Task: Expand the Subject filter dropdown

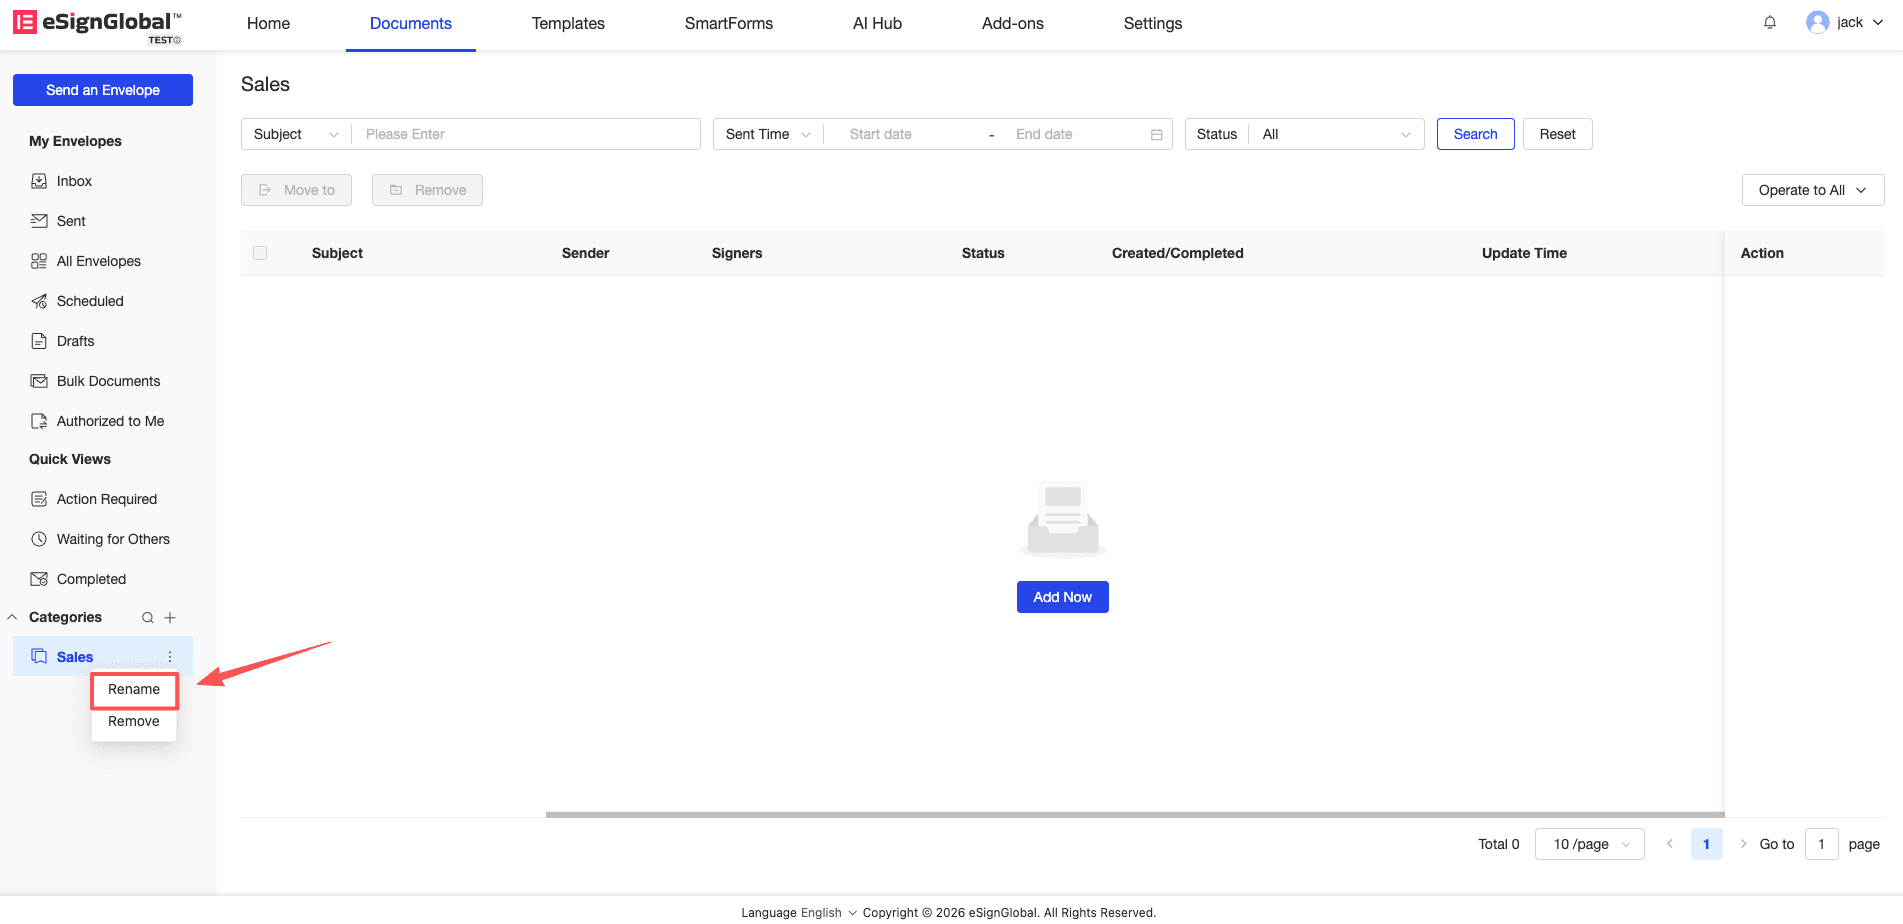Action: [296, 134]
